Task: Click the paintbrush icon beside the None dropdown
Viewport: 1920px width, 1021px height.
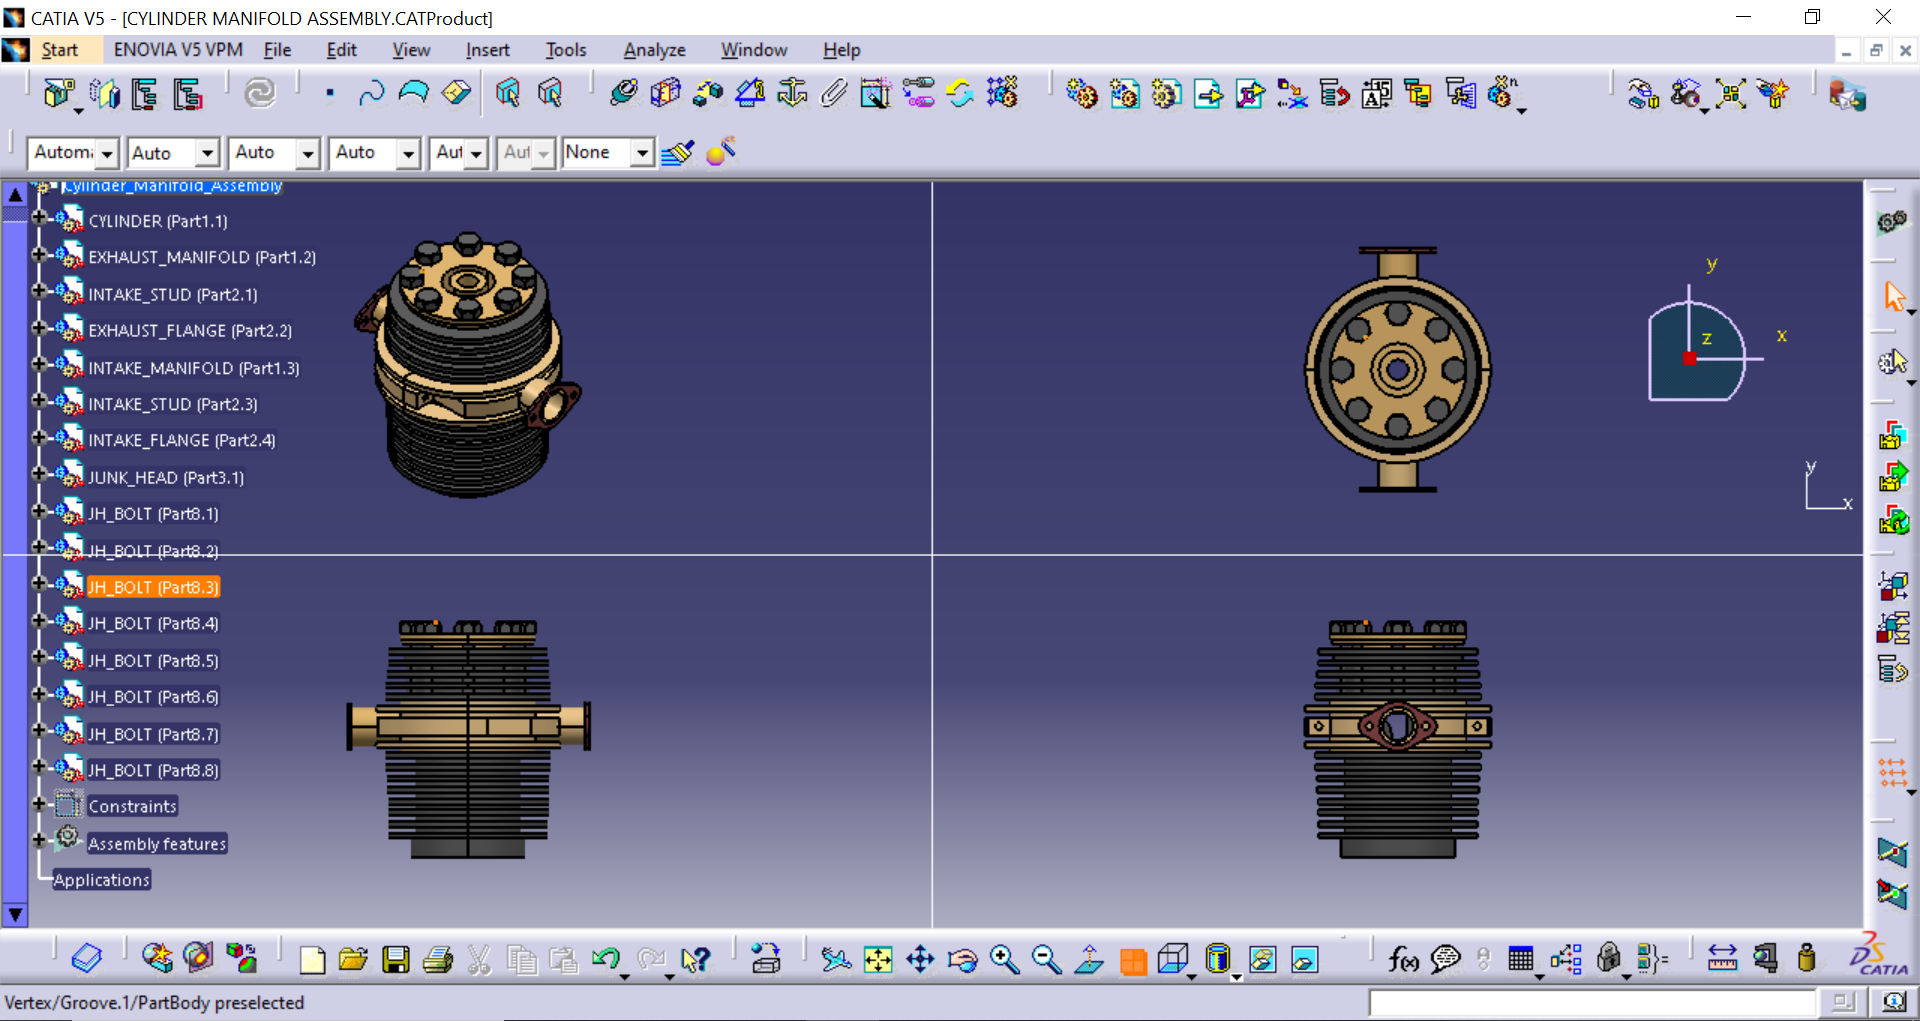Action: coord(678,153)
